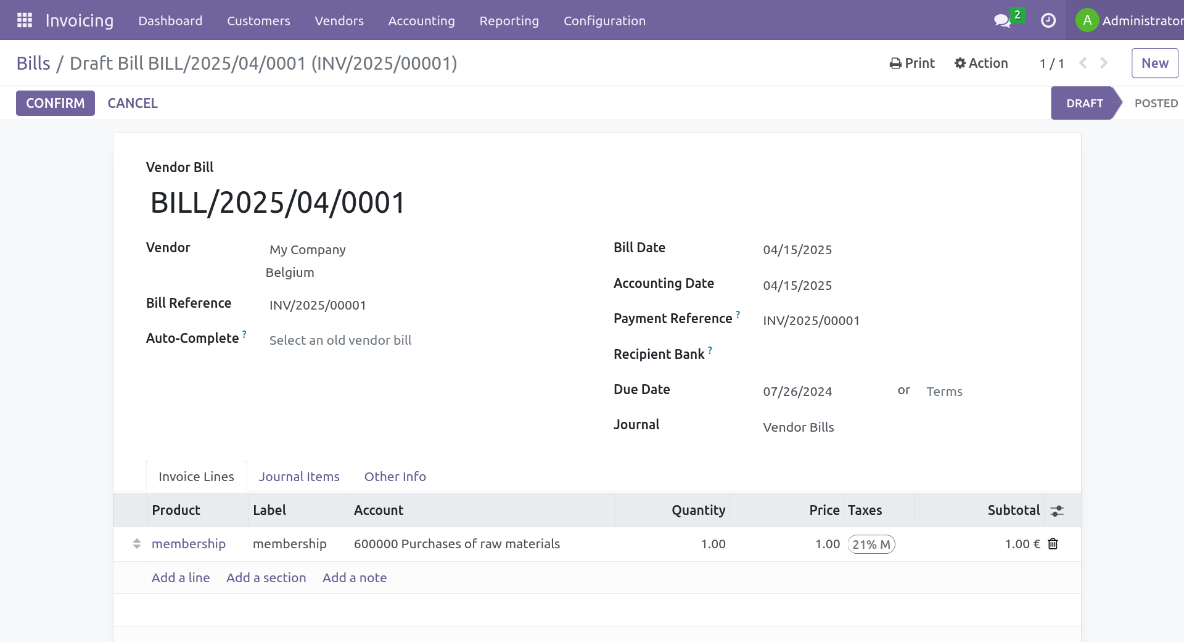Open the activities clock icon
1184x642 pixels.
coord(1048,21)
